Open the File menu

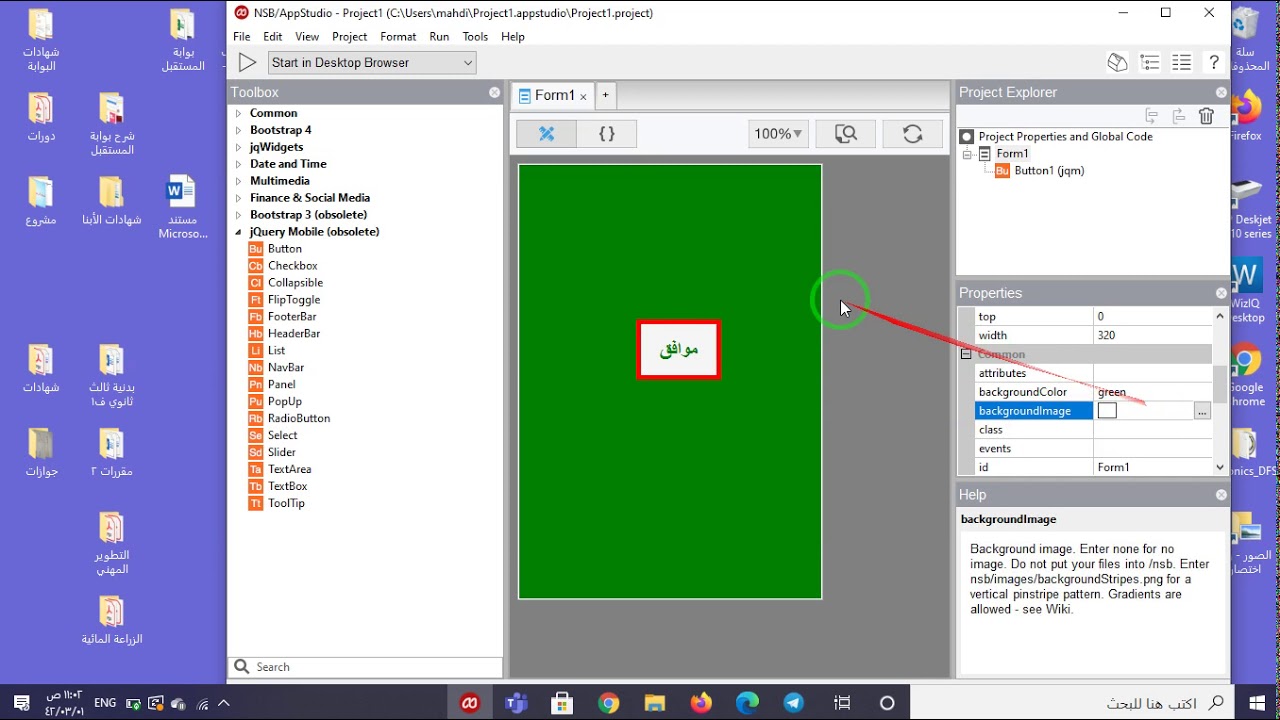tap(242, 37)
